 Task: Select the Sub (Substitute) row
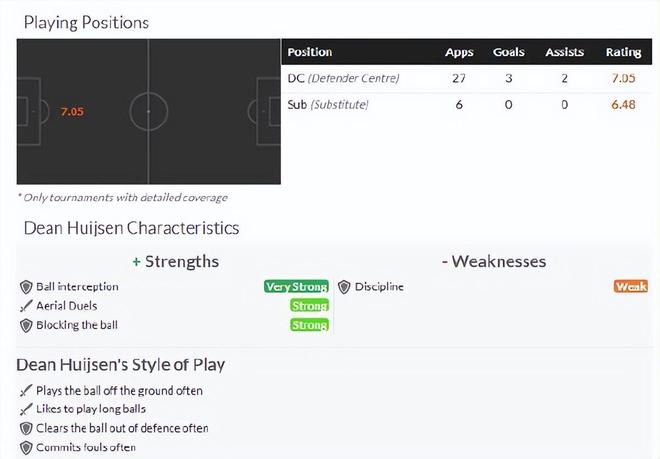328,105
